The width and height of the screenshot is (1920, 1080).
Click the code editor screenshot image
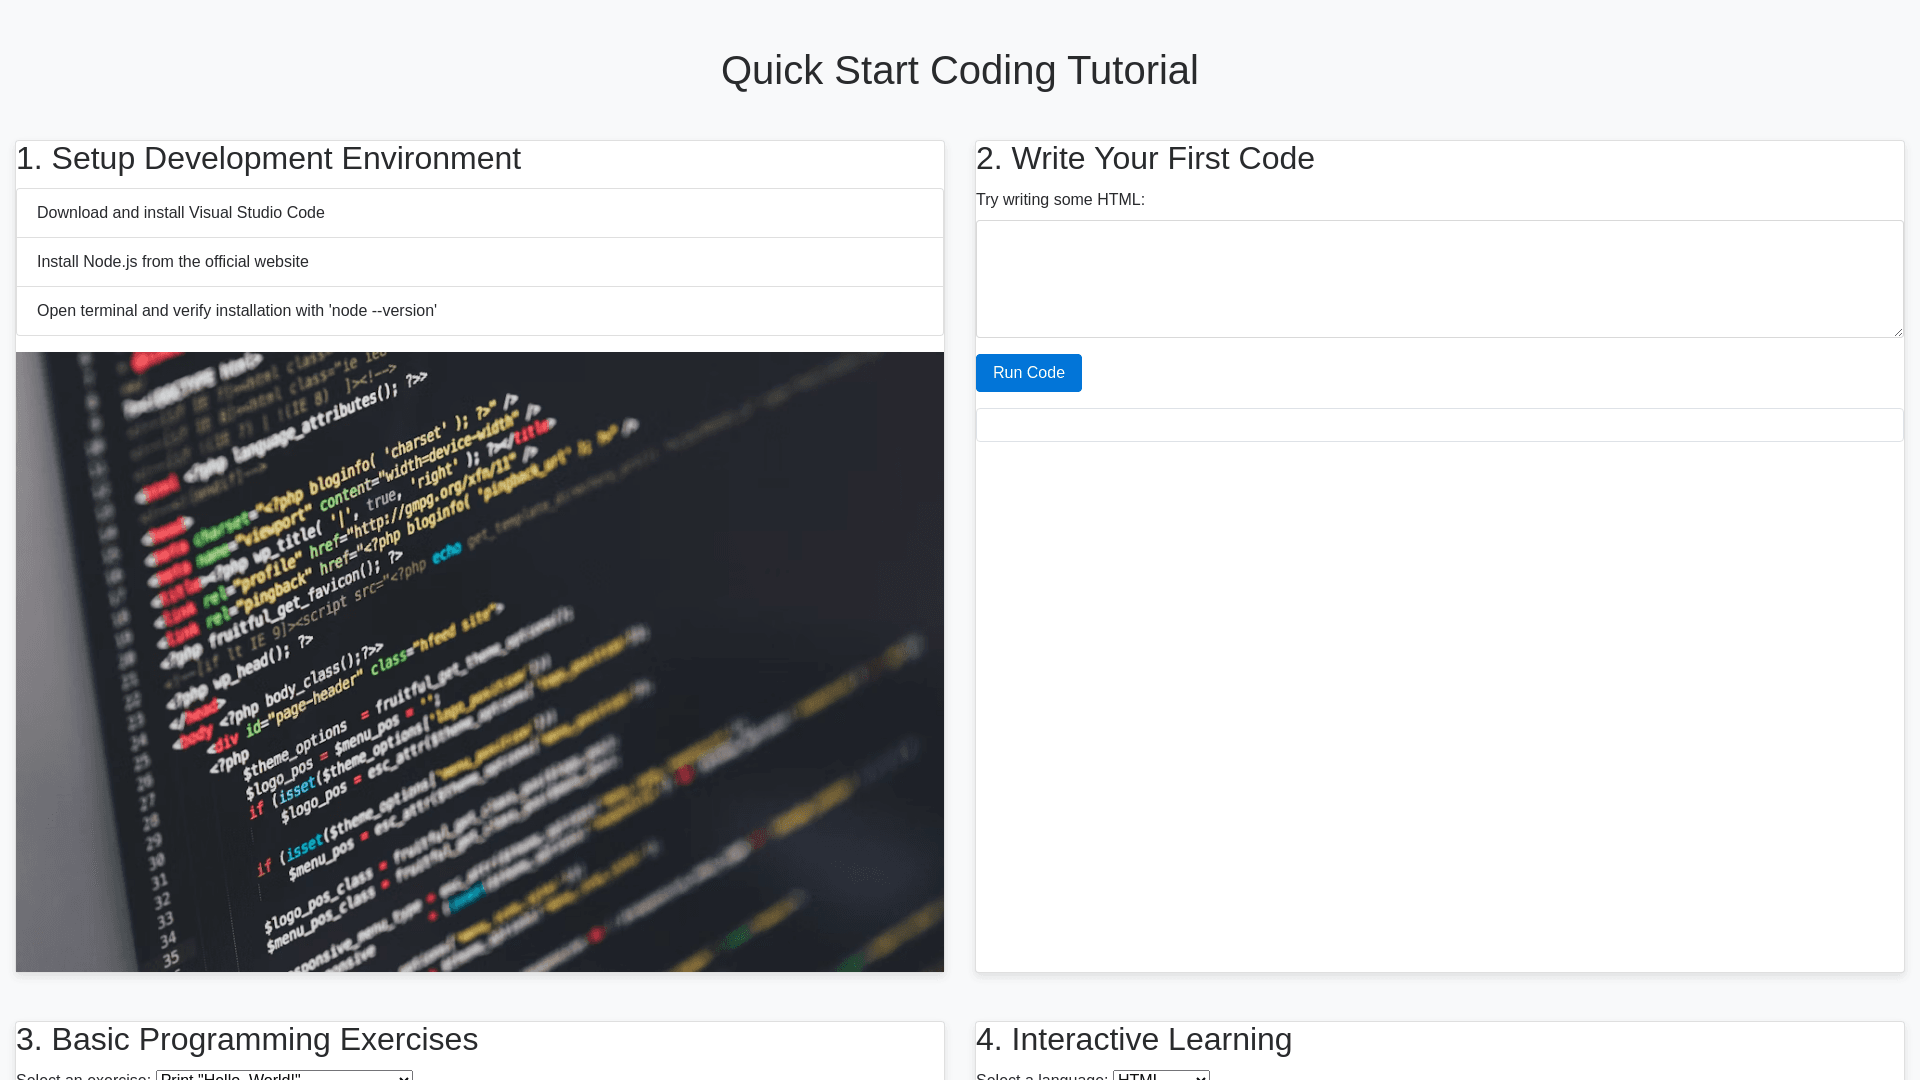click(480, 661)
